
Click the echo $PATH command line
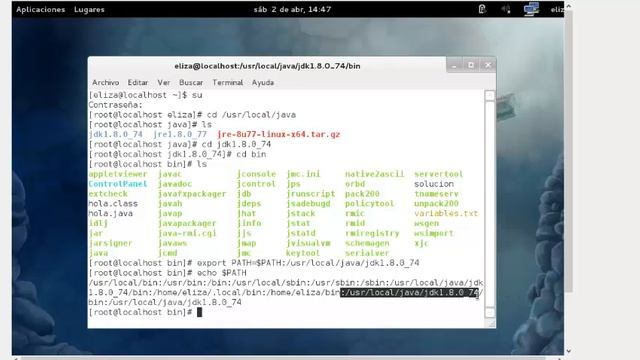click(x=168, y=272)
